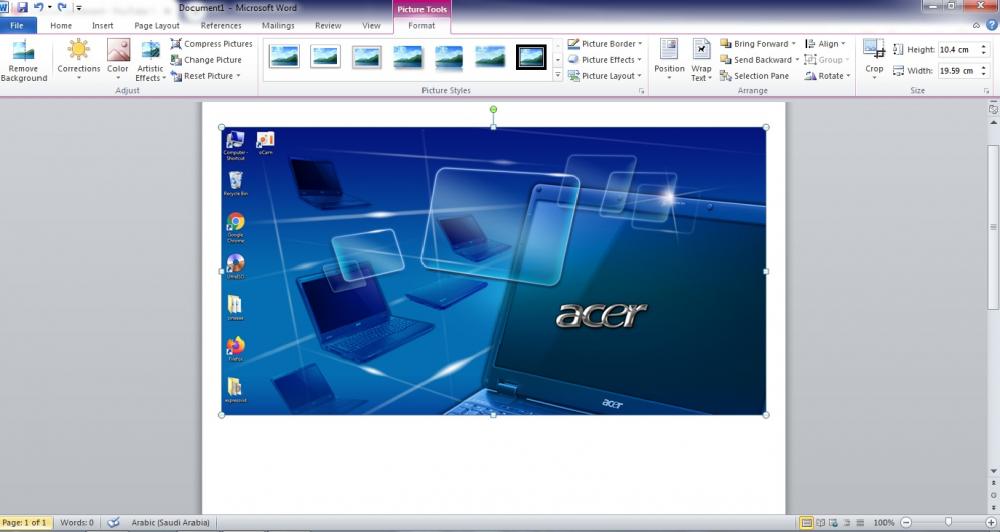The image size is (1000, 532).
Task: Click Remove Background tool
Action: coord(24,61)
